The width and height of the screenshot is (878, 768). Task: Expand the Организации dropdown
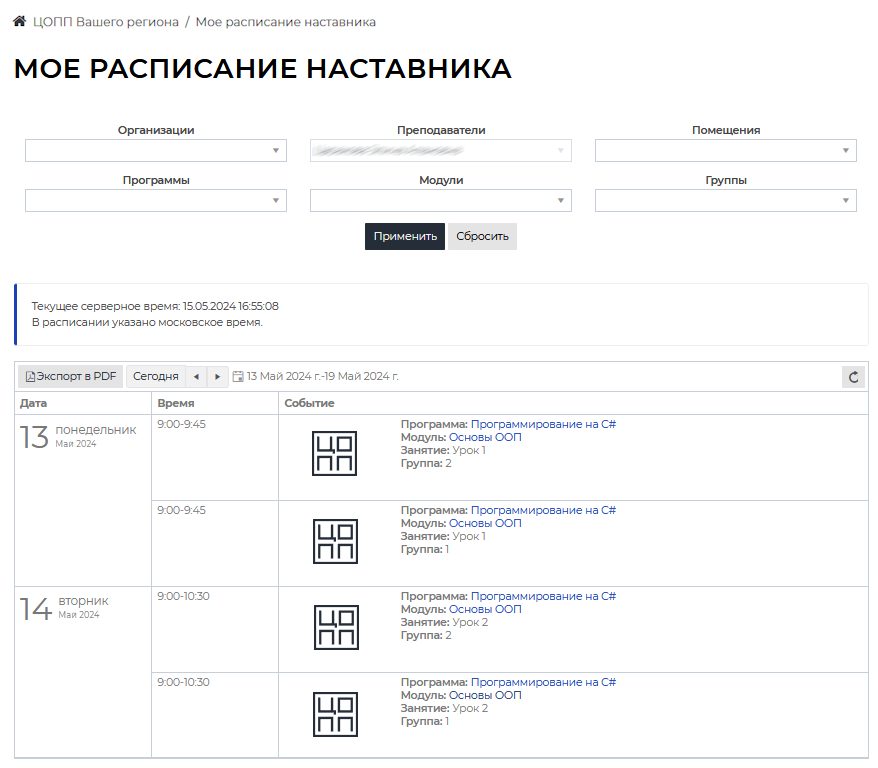(x=156, y=150)
